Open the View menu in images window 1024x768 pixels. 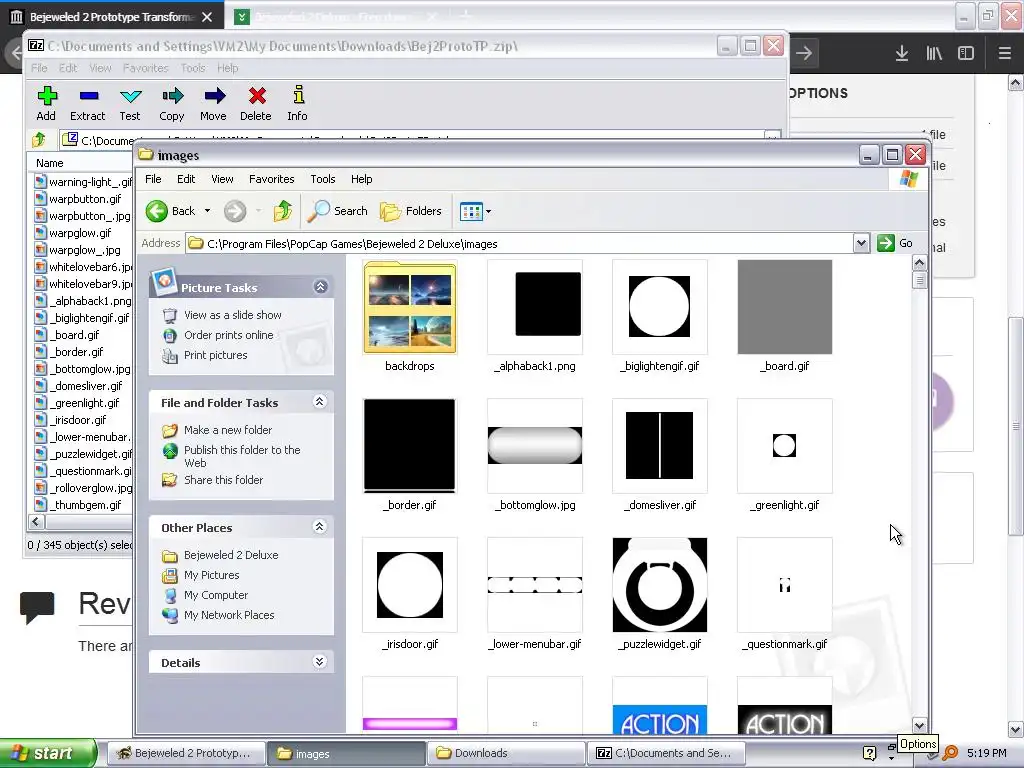point(222,179)
